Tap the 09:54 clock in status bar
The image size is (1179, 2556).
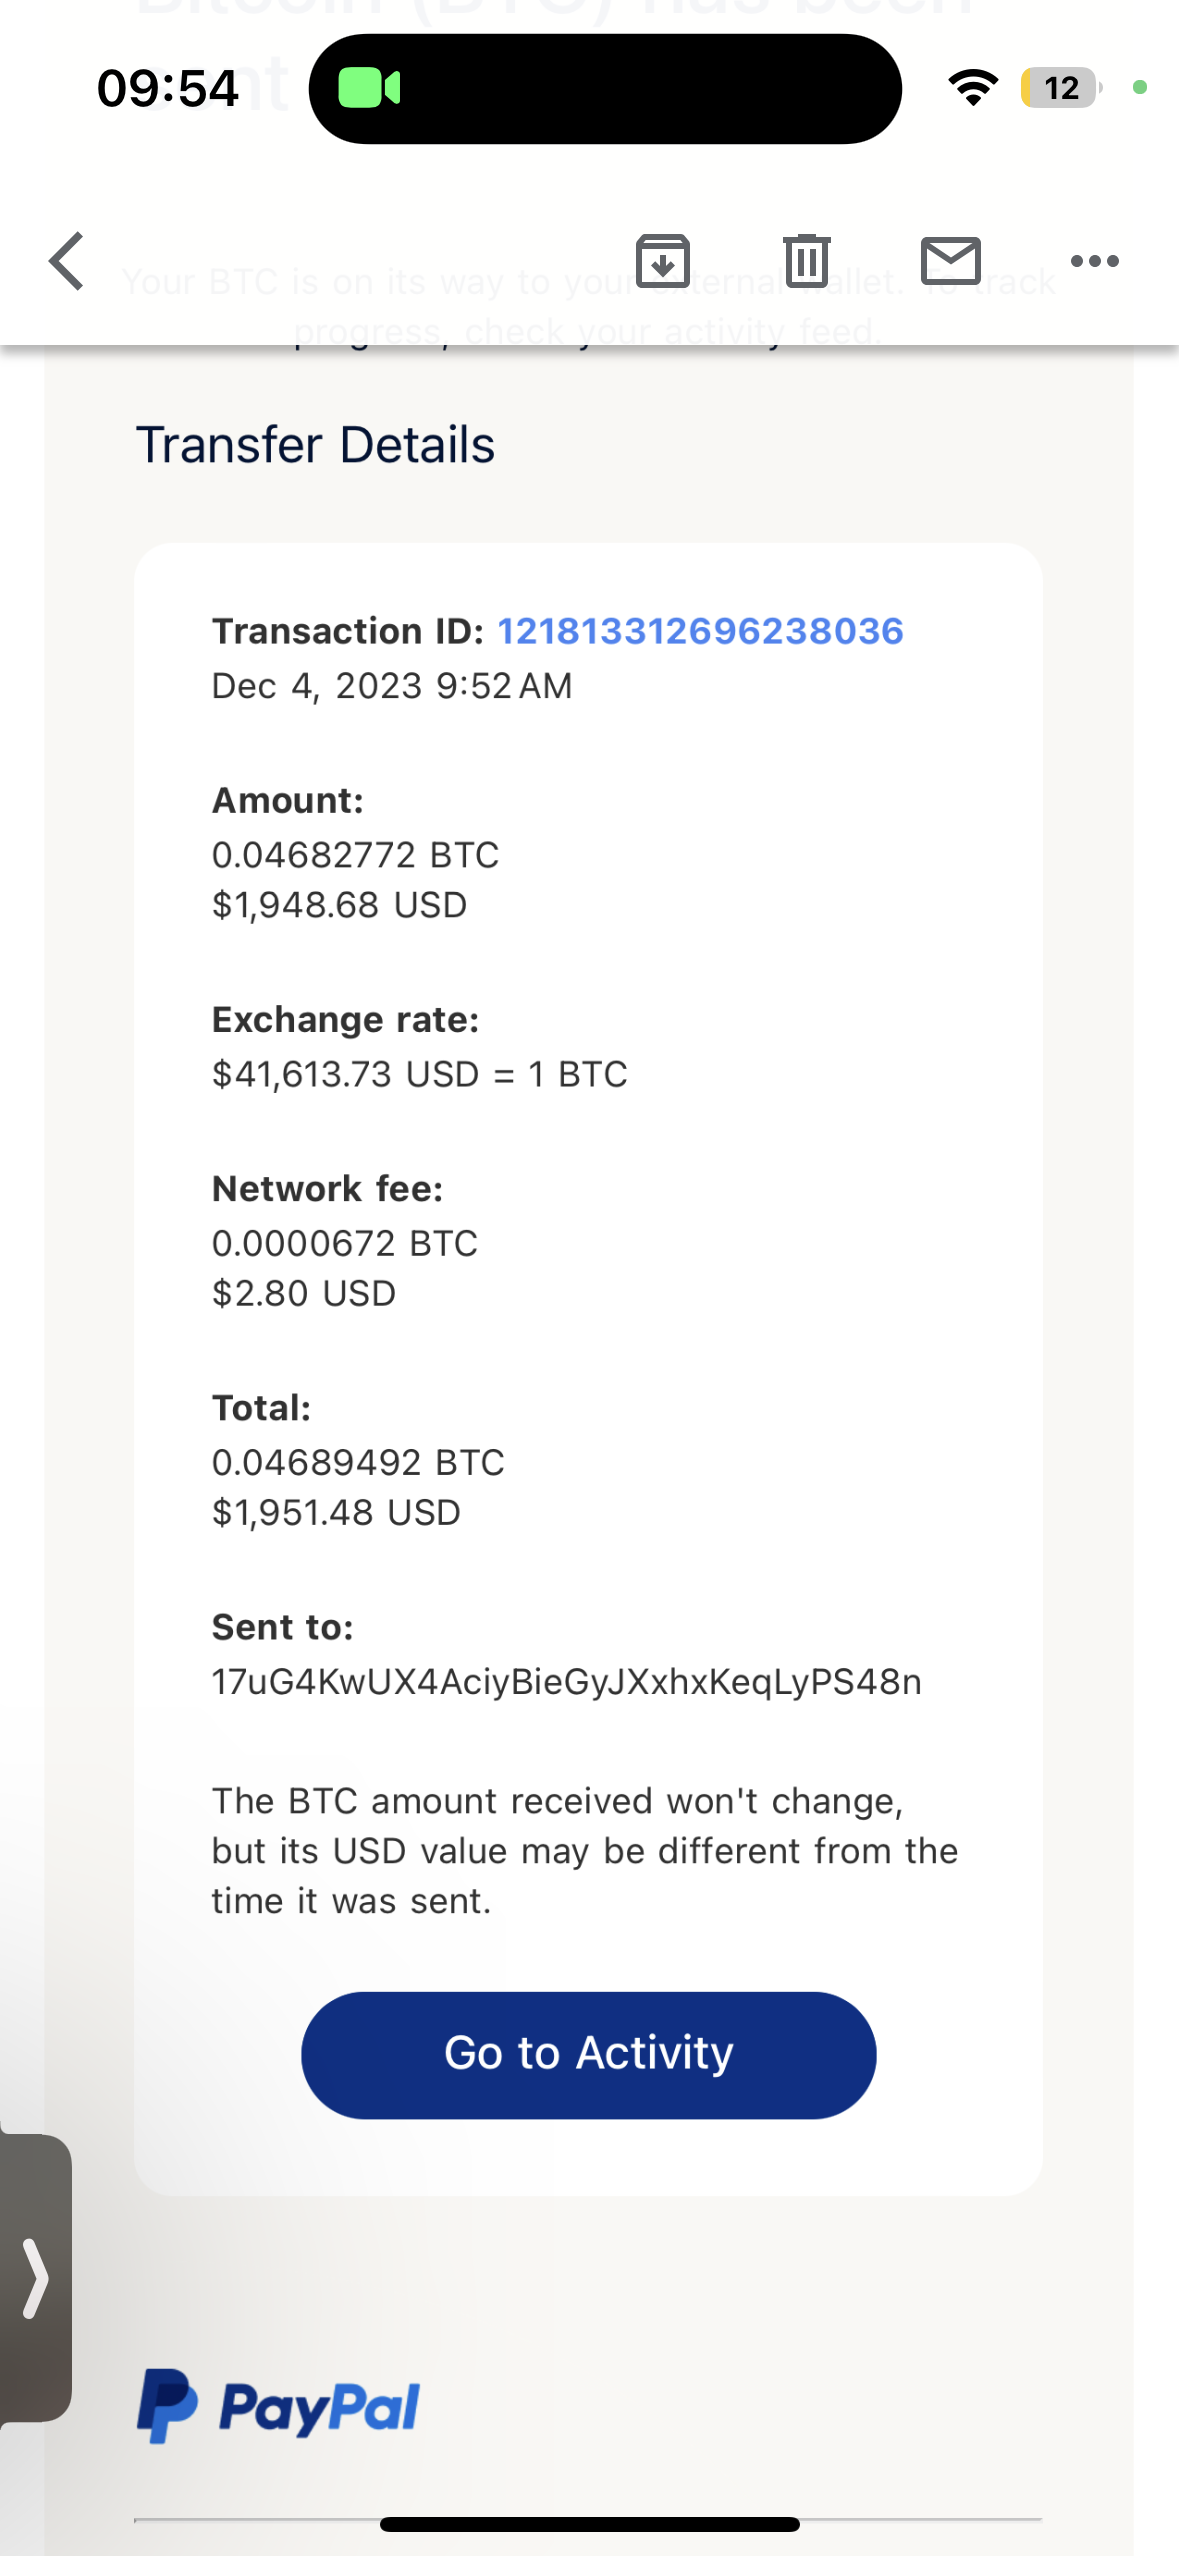click(x=168, y=88)
